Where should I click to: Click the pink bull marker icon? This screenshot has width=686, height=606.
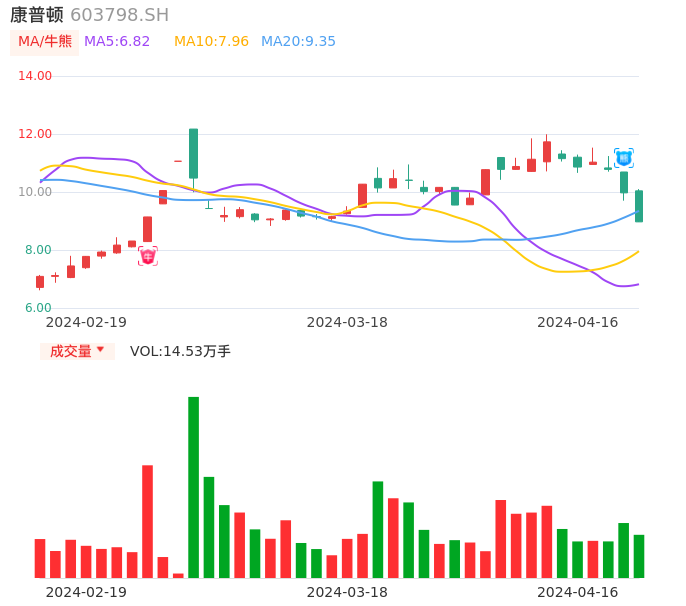[x=147, y=256]
